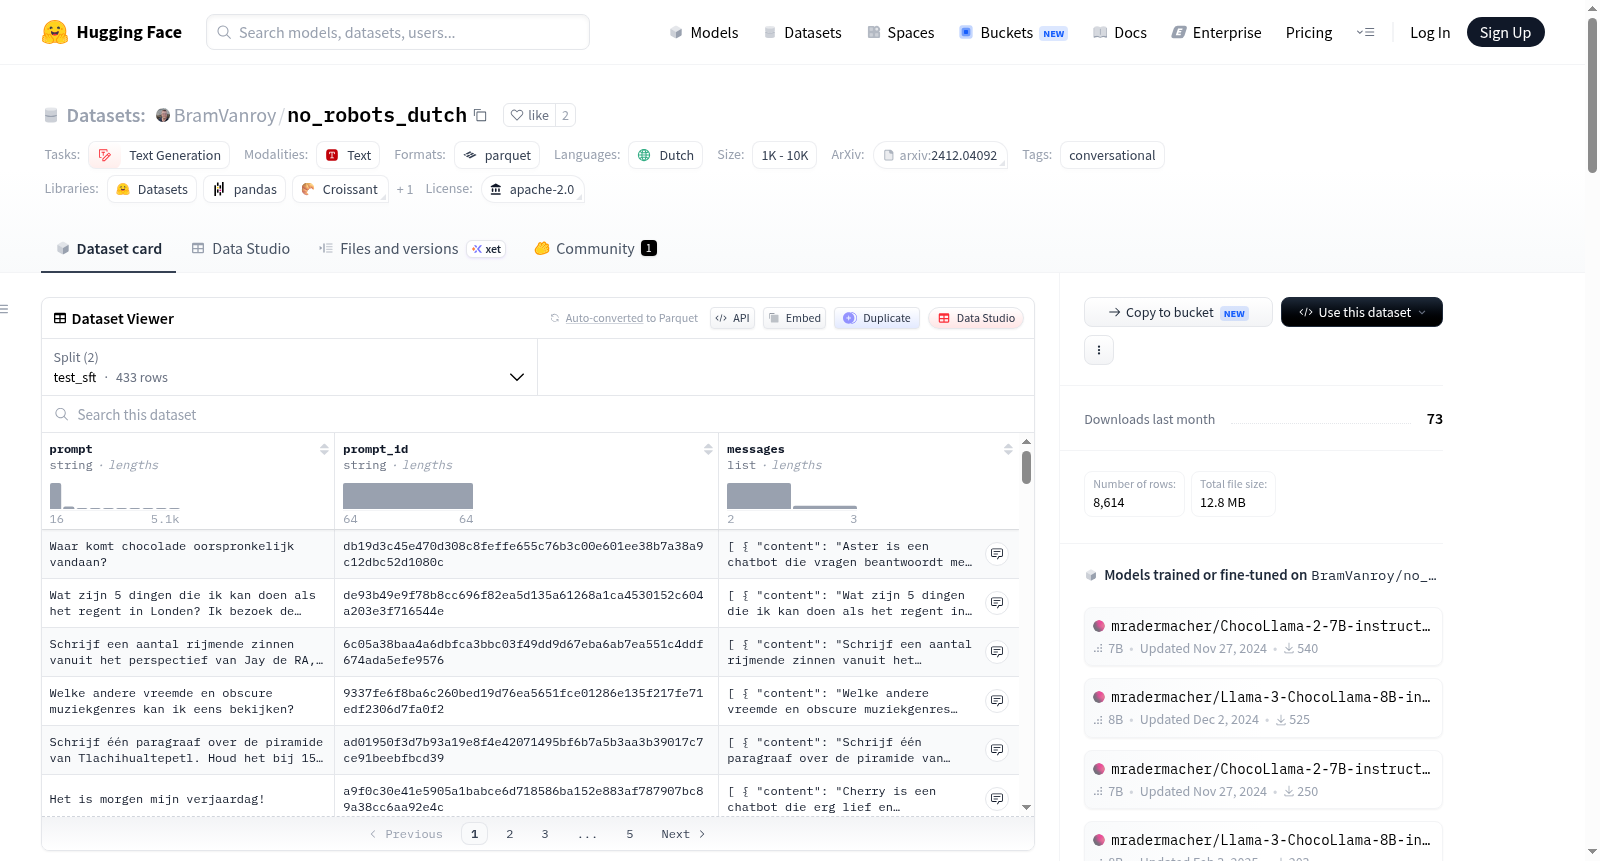Viewport: 1600px width, 861px height.
Task: Expand messages of the Londen row
Action: 997,603
